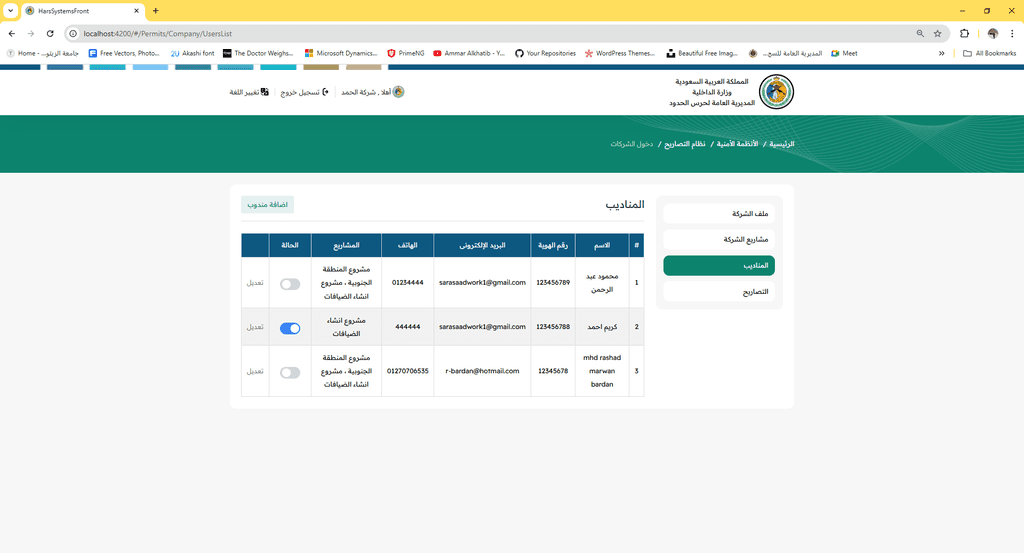Disable status switch for كريم احمد
Screen dimensions: 1024x553
click(290, 328)
